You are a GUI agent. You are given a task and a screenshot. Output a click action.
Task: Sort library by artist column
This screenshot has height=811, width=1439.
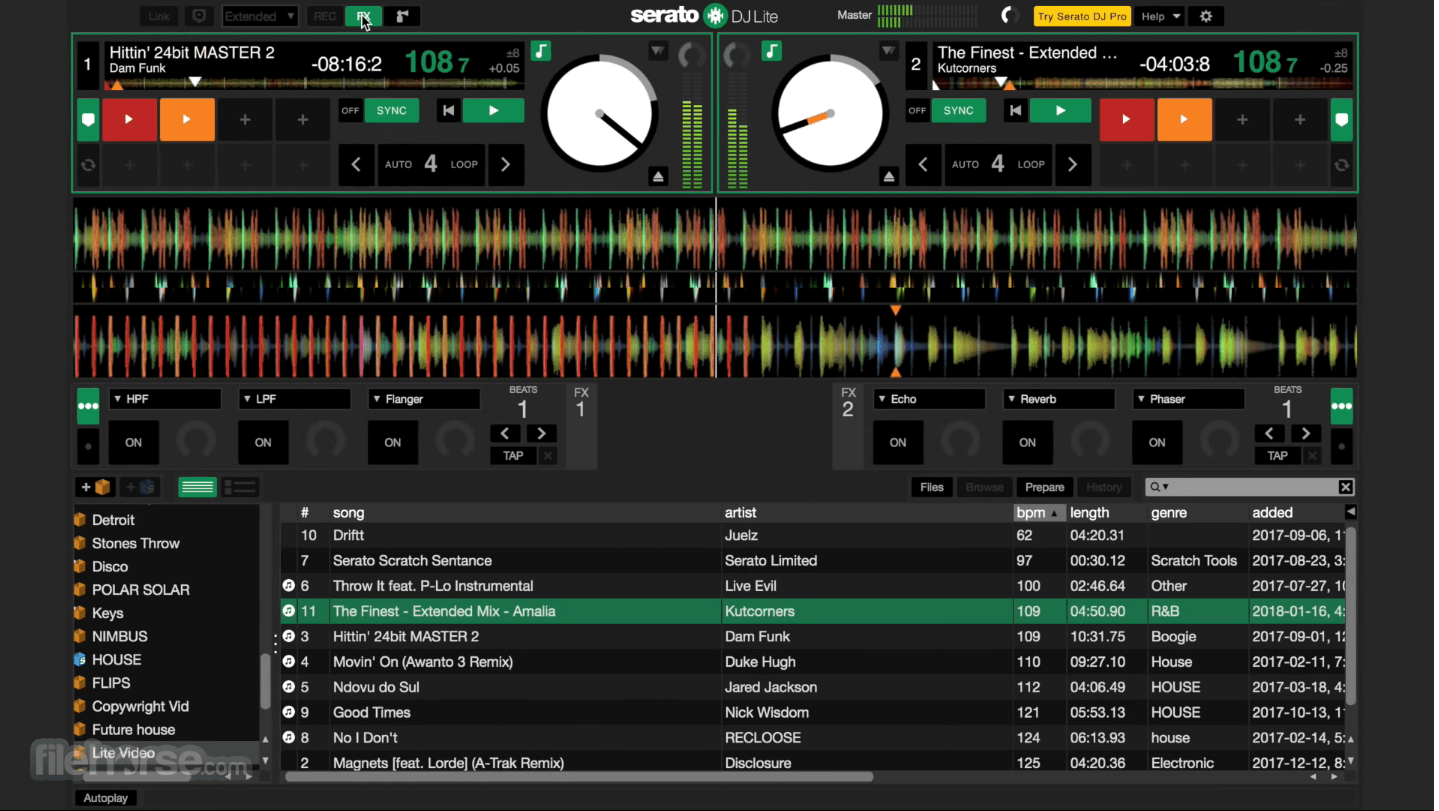(x=866, y=512)
